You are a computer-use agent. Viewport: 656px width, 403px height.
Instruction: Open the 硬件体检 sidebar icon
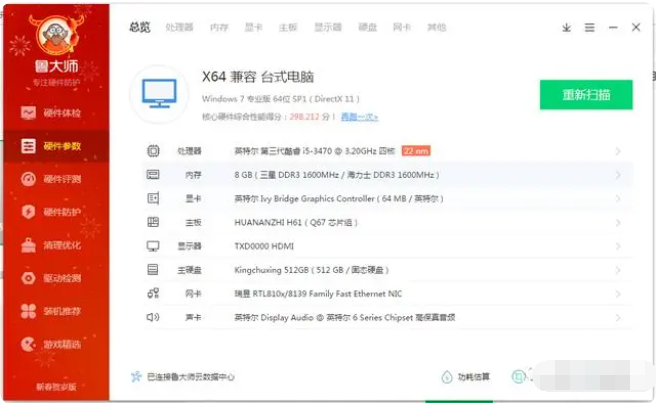pos(28,113)
